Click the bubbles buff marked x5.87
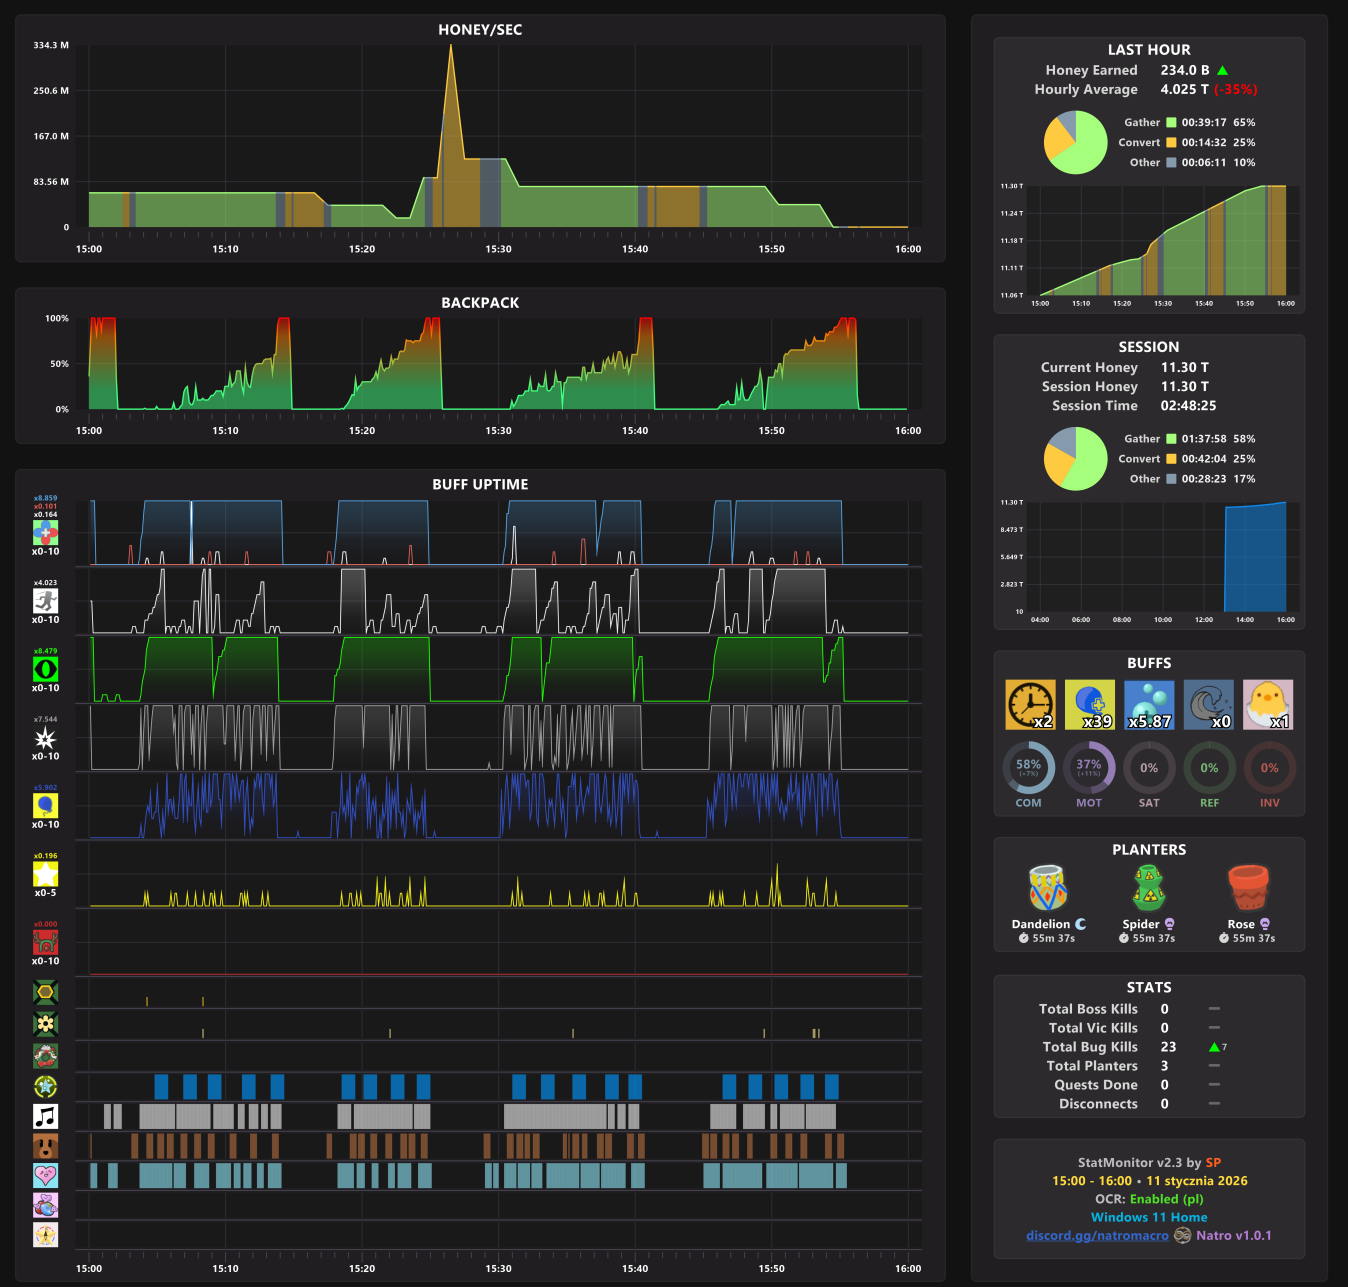This screenshot has height=1287, width=1348. pos(1149,705)
